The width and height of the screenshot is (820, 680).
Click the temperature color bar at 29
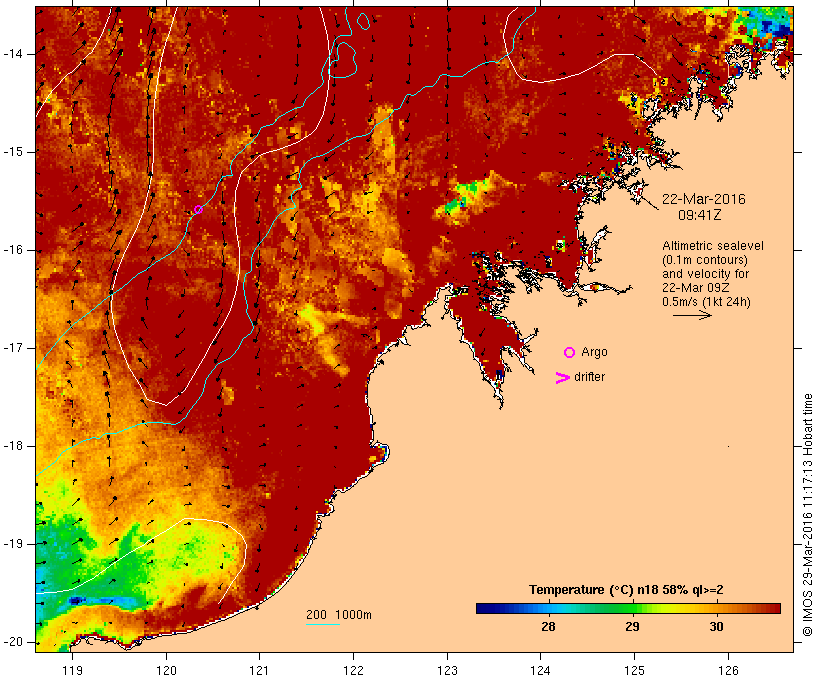click(x=632, y=608)
